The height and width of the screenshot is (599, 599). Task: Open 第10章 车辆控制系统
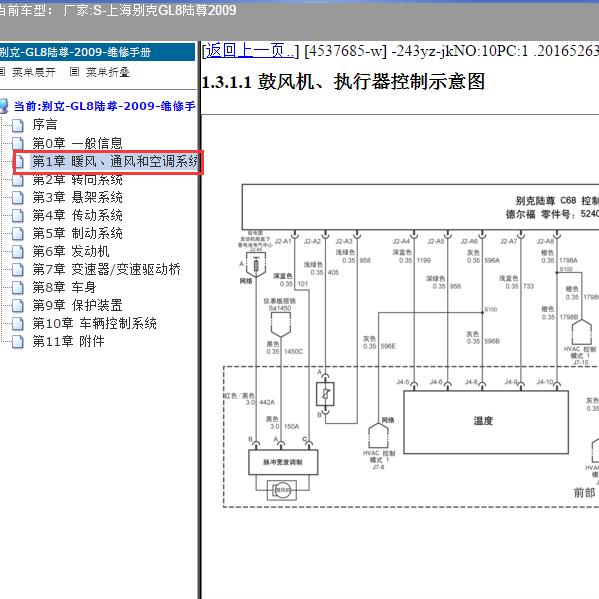click(94, 323)
